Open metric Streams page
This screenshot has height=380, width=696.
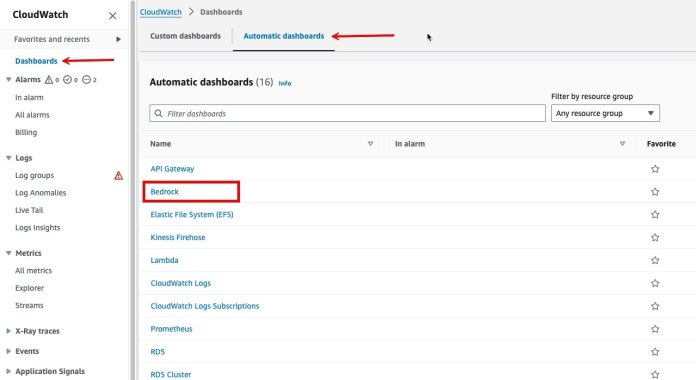point(29,305)
